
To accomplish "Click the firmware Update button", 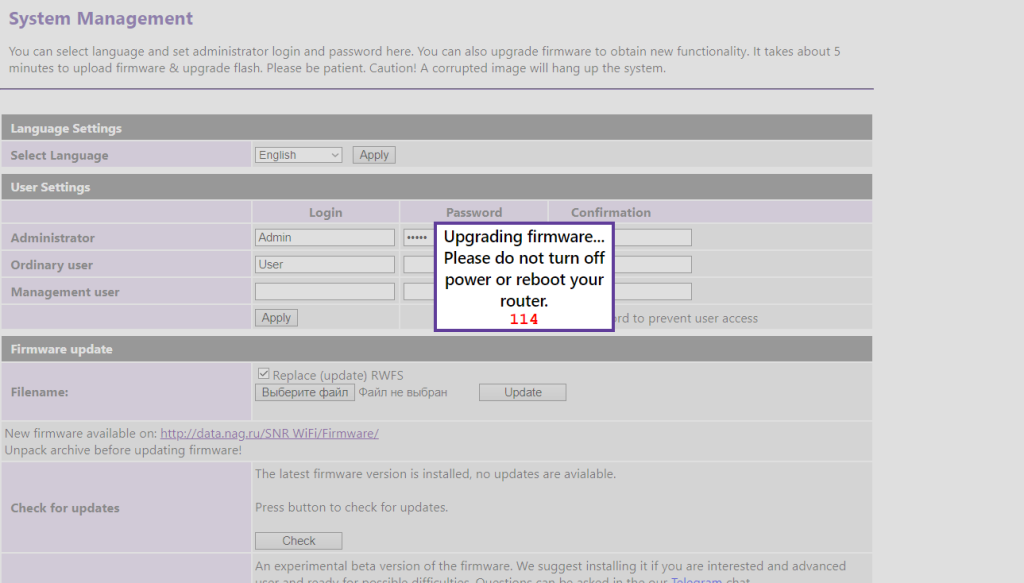I will tap(522, 392).
